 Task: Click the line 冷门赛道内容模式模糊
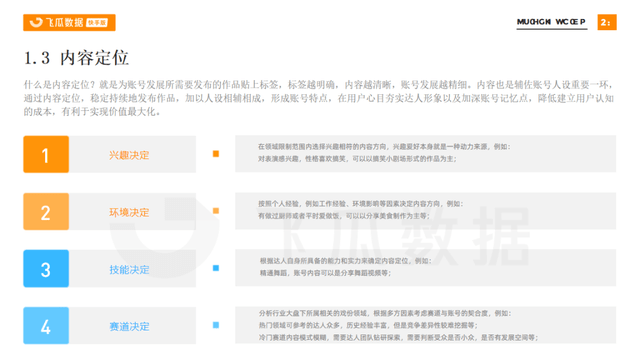(398, 338)
